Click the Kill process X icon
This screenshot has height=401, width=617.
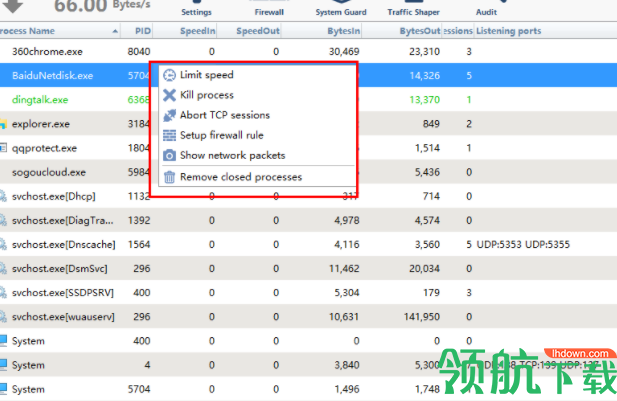tap(169, 95)
